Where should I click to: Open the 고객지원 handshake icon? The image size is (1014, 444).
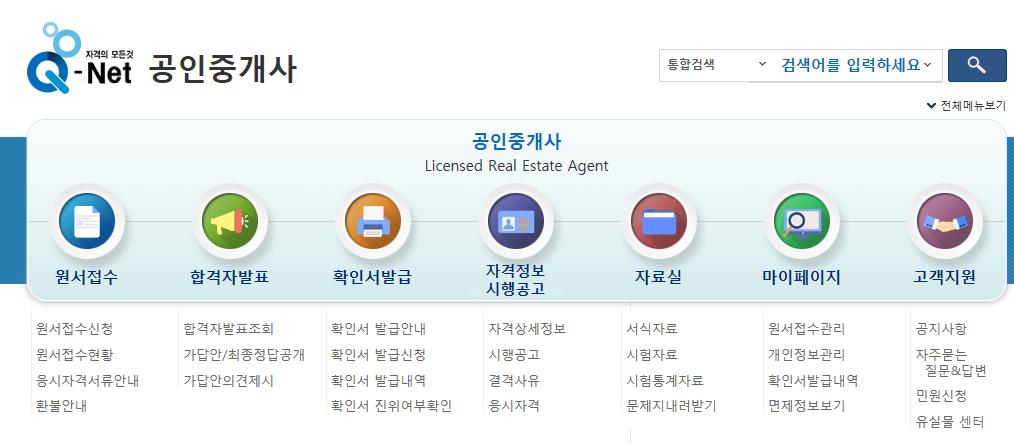tap(944, 222)
